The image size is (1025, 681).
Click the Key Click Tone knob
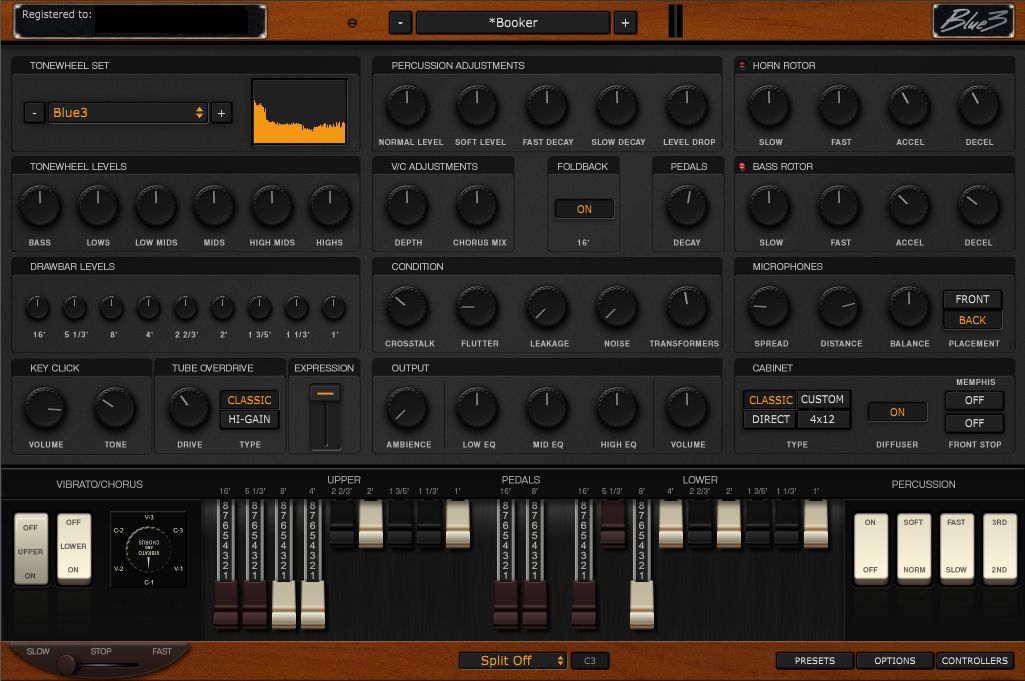point(115,408)
